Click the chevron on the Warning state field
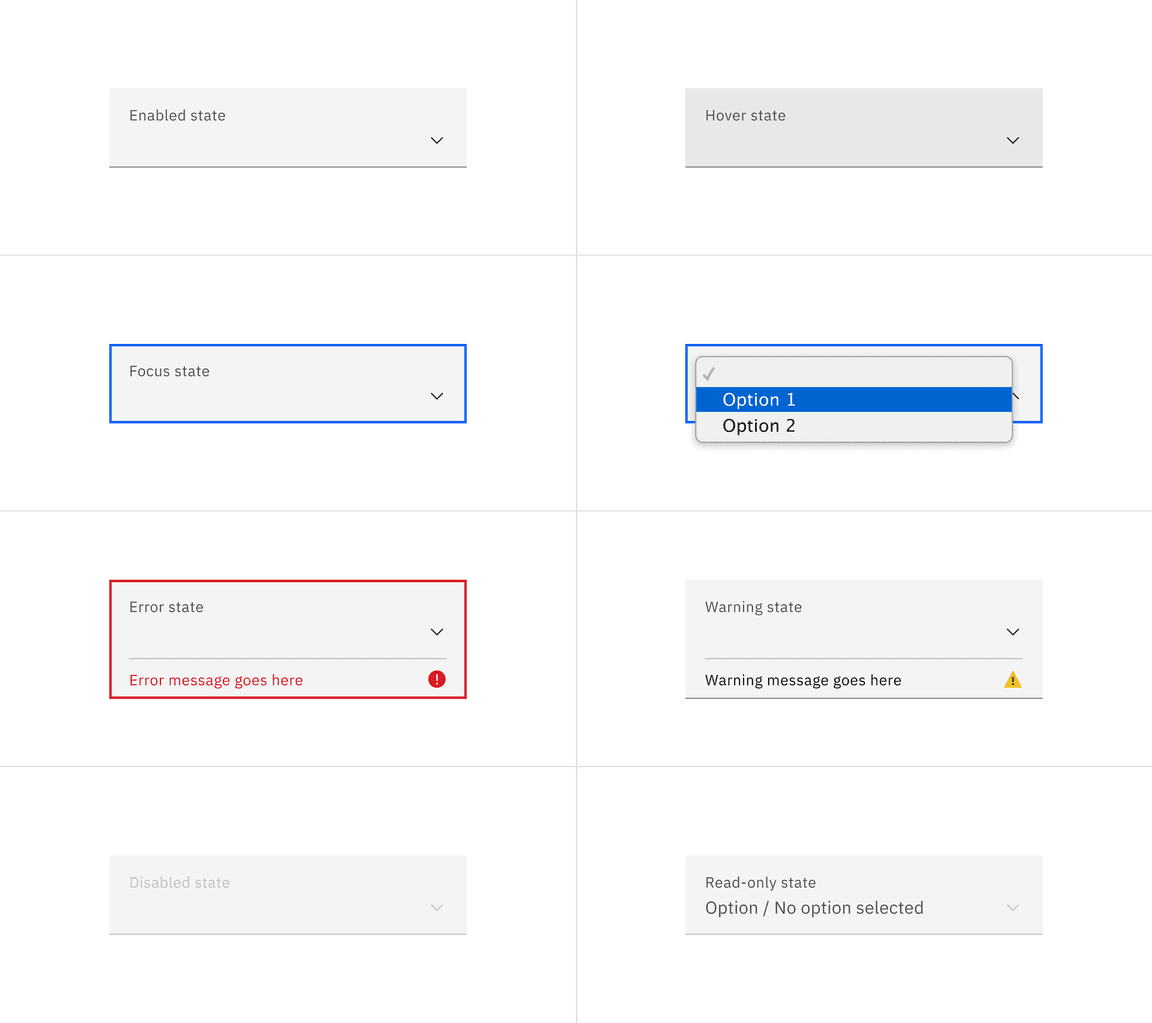 pyautogui.click(x=1012, y=632)
